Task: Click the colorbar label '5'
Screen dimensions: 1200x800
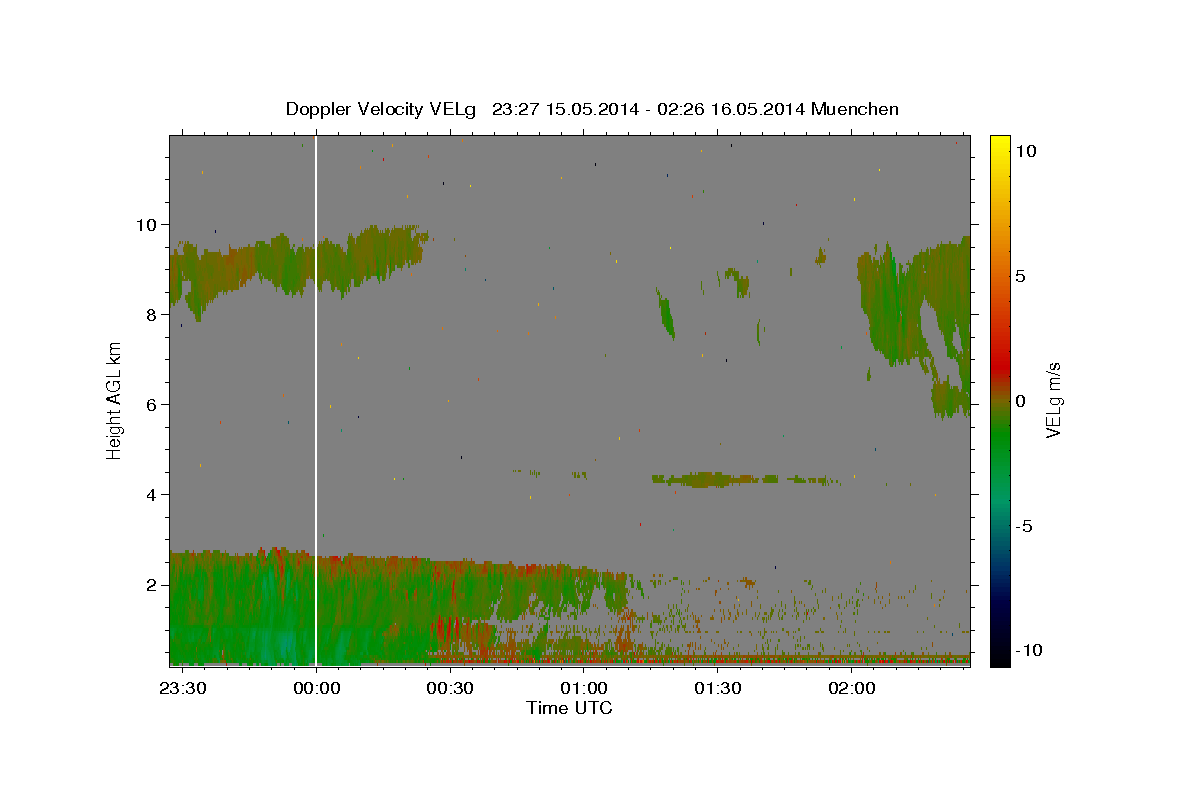Action: (x=1020, y=276)
